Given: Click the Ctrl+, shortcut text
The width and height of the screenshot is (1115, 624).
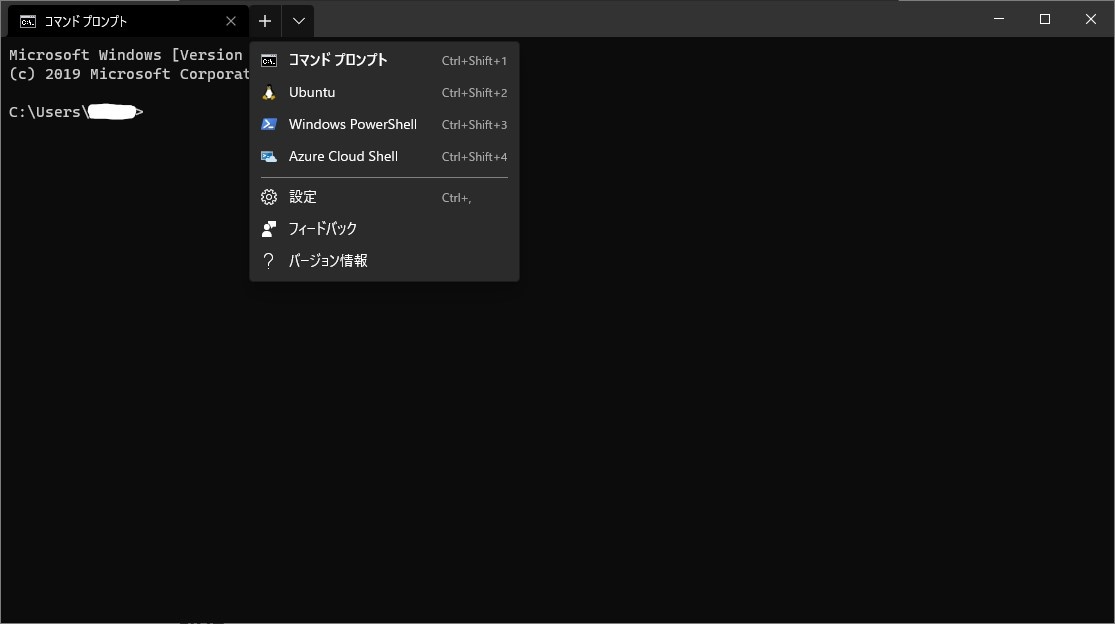Looking at the screenshot, I should pos(457,198).
